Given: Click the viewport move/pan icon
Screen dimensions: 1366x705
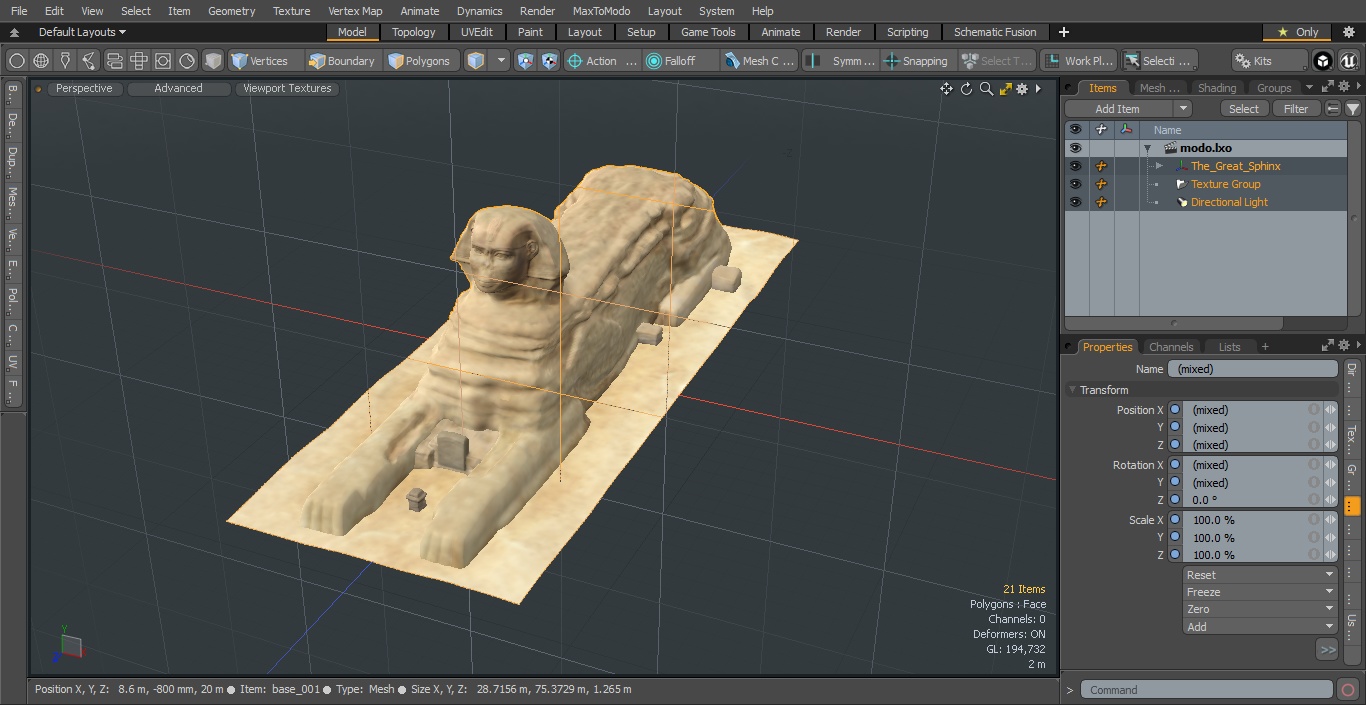Looking at the screenshot, I should (x=946, y=89).
